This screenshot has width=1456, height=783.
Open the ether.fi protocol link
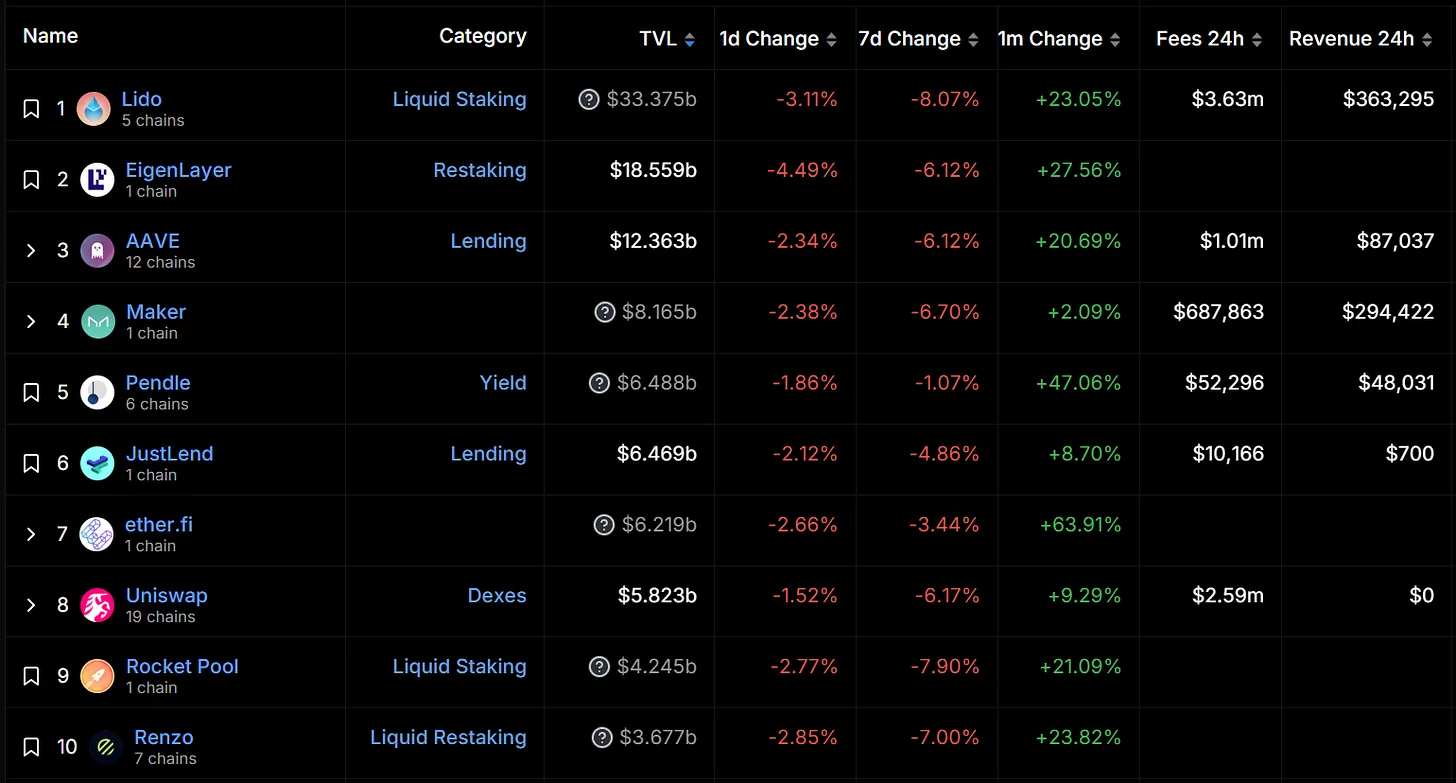(x=159, y=524)
